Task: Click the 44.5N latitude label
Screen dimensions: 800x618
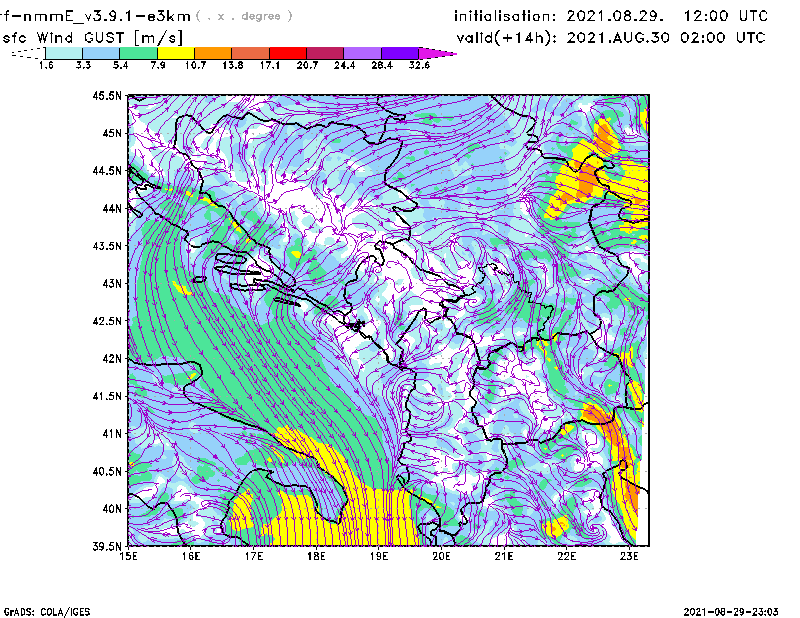Action: coord(107,170)
